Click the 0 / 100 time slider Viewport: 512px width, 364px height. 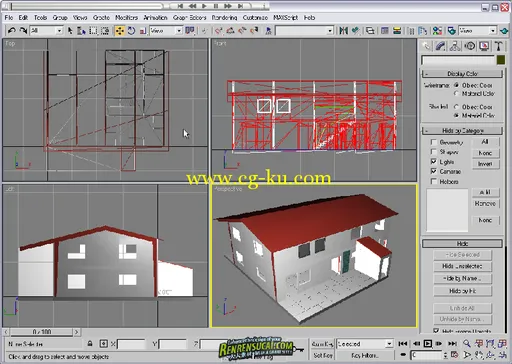tap(42, 332)
